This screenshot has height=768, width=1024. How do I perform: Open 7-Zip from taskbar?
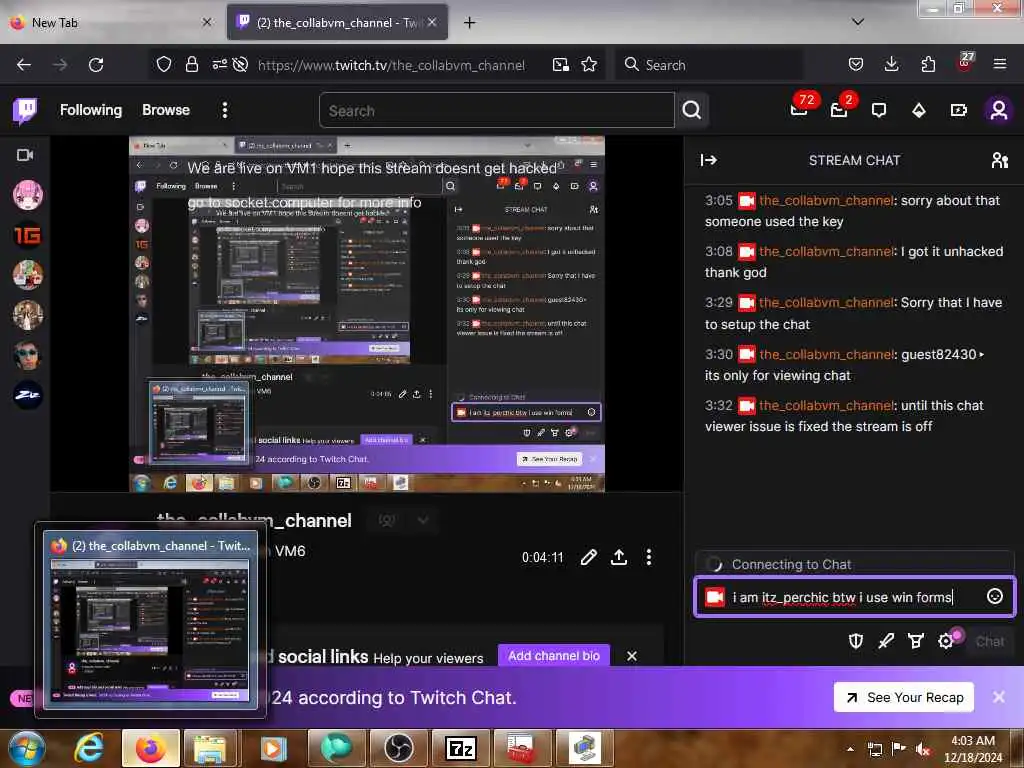(460, 748)
